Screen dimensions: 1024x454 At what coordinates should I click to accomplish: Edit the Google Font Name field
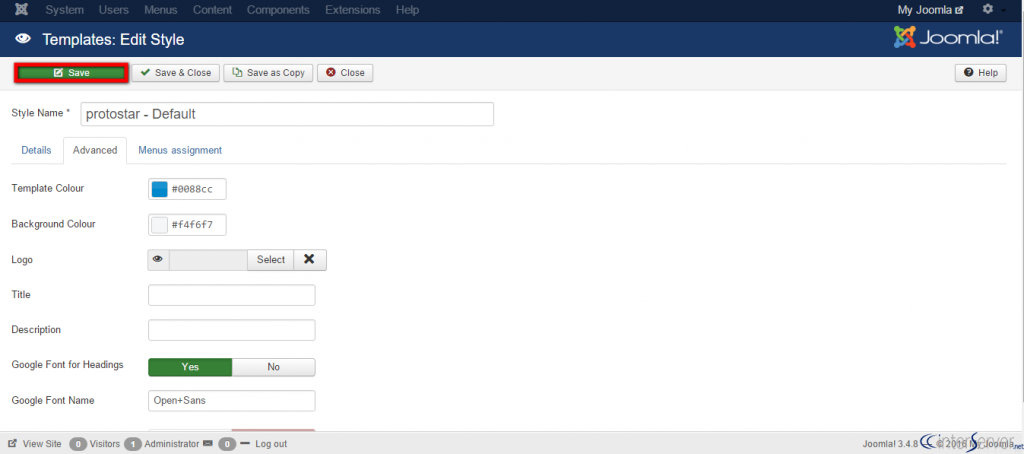[232, 400]
